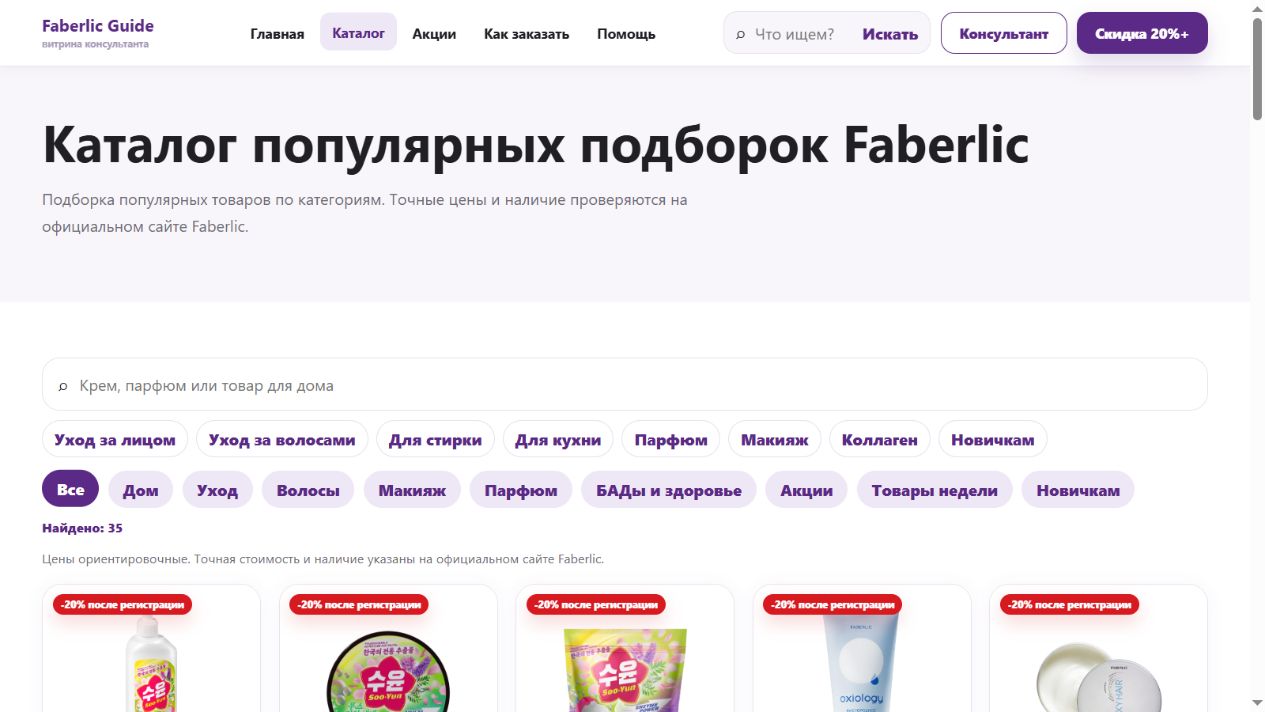This screenshot has width=1265, height=712.
Task: Choose the Для стирки quick tag
Action: pos(435,439)
